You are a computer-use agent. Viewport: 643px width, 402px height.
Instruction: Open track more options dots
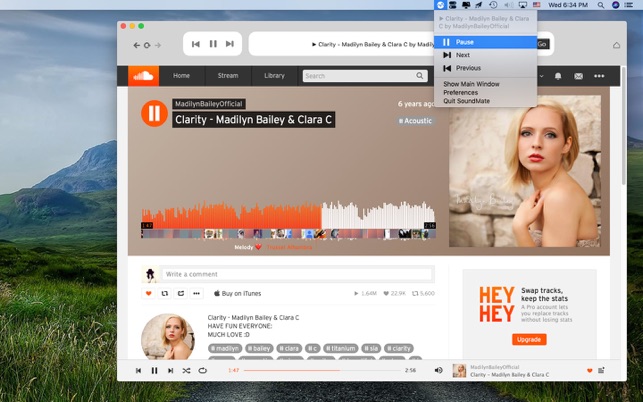197,293
